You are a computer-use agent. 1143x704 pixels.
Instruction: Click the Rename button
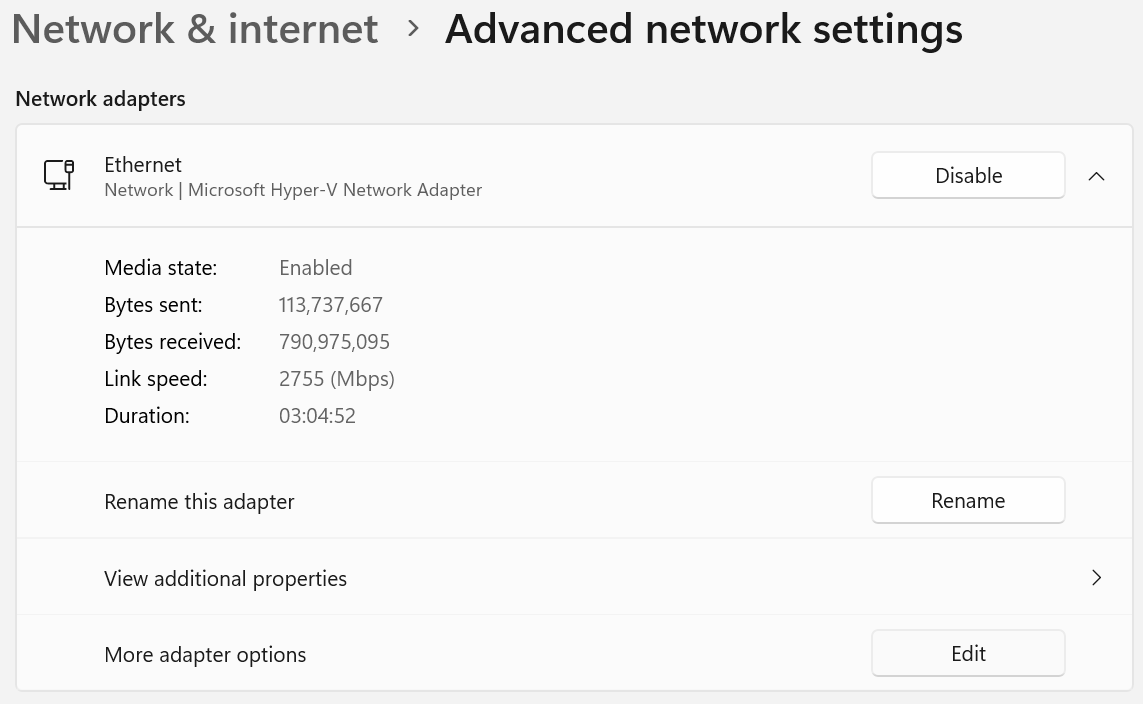click(968, 501)
